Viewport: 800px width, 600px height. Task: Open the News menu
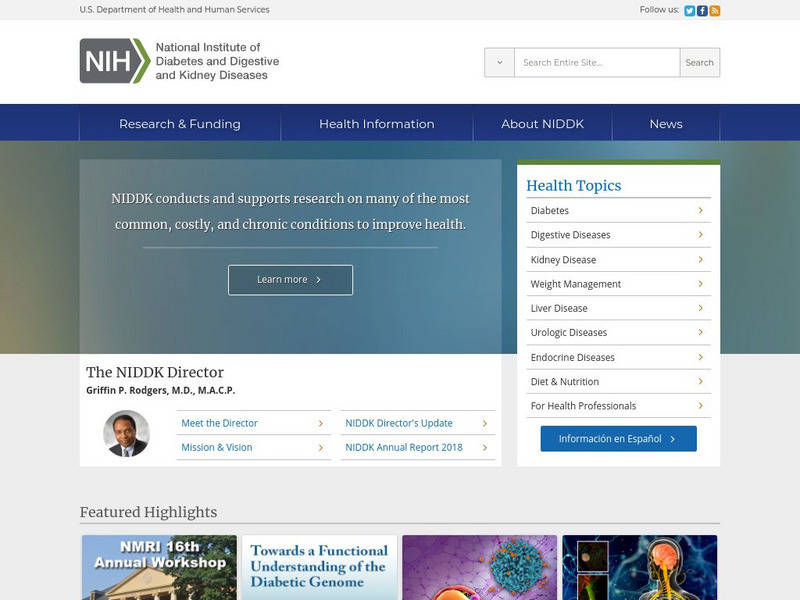coord(666,123)
